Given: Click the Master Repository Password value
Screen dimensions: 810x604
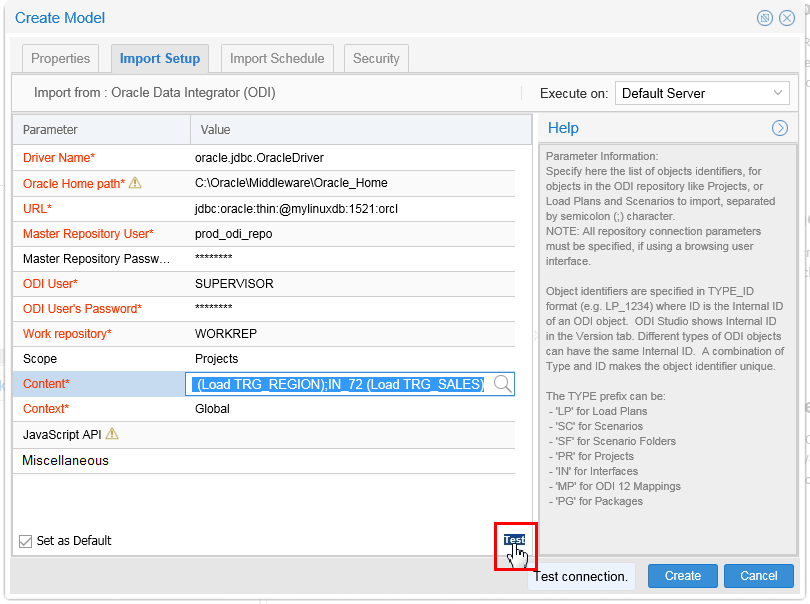Looking at the screenshot, I should pyautogui.click(x=213, y=257).
